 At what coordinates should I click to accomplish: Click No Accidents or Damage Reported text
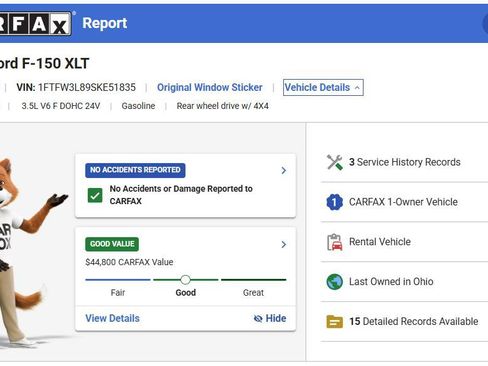click(181, 195)
